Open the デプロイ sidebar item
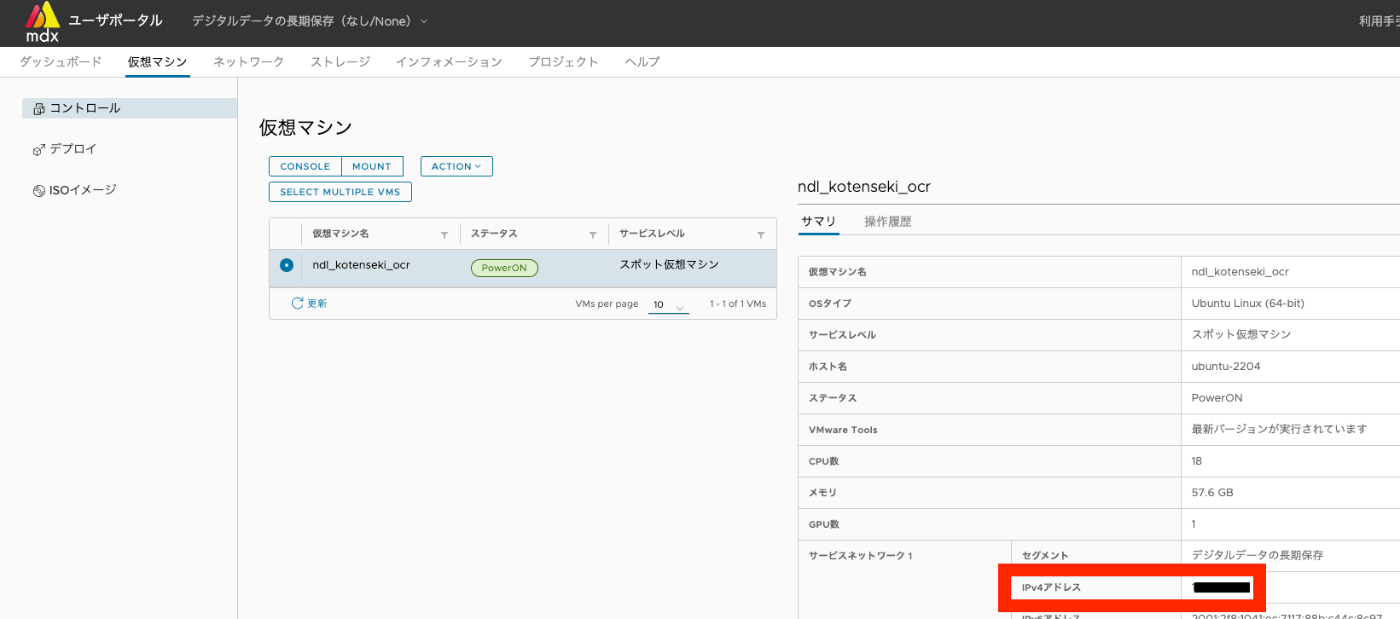 click(x=65, y=149)
